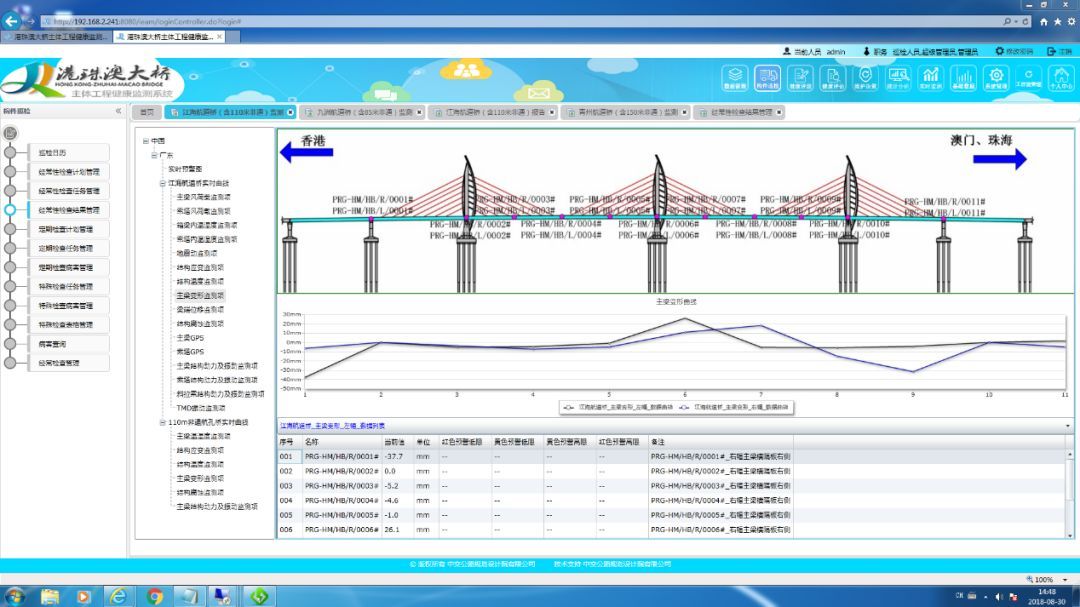Close the 九洲航道桥 监测 tab

[x=419, y=112]
